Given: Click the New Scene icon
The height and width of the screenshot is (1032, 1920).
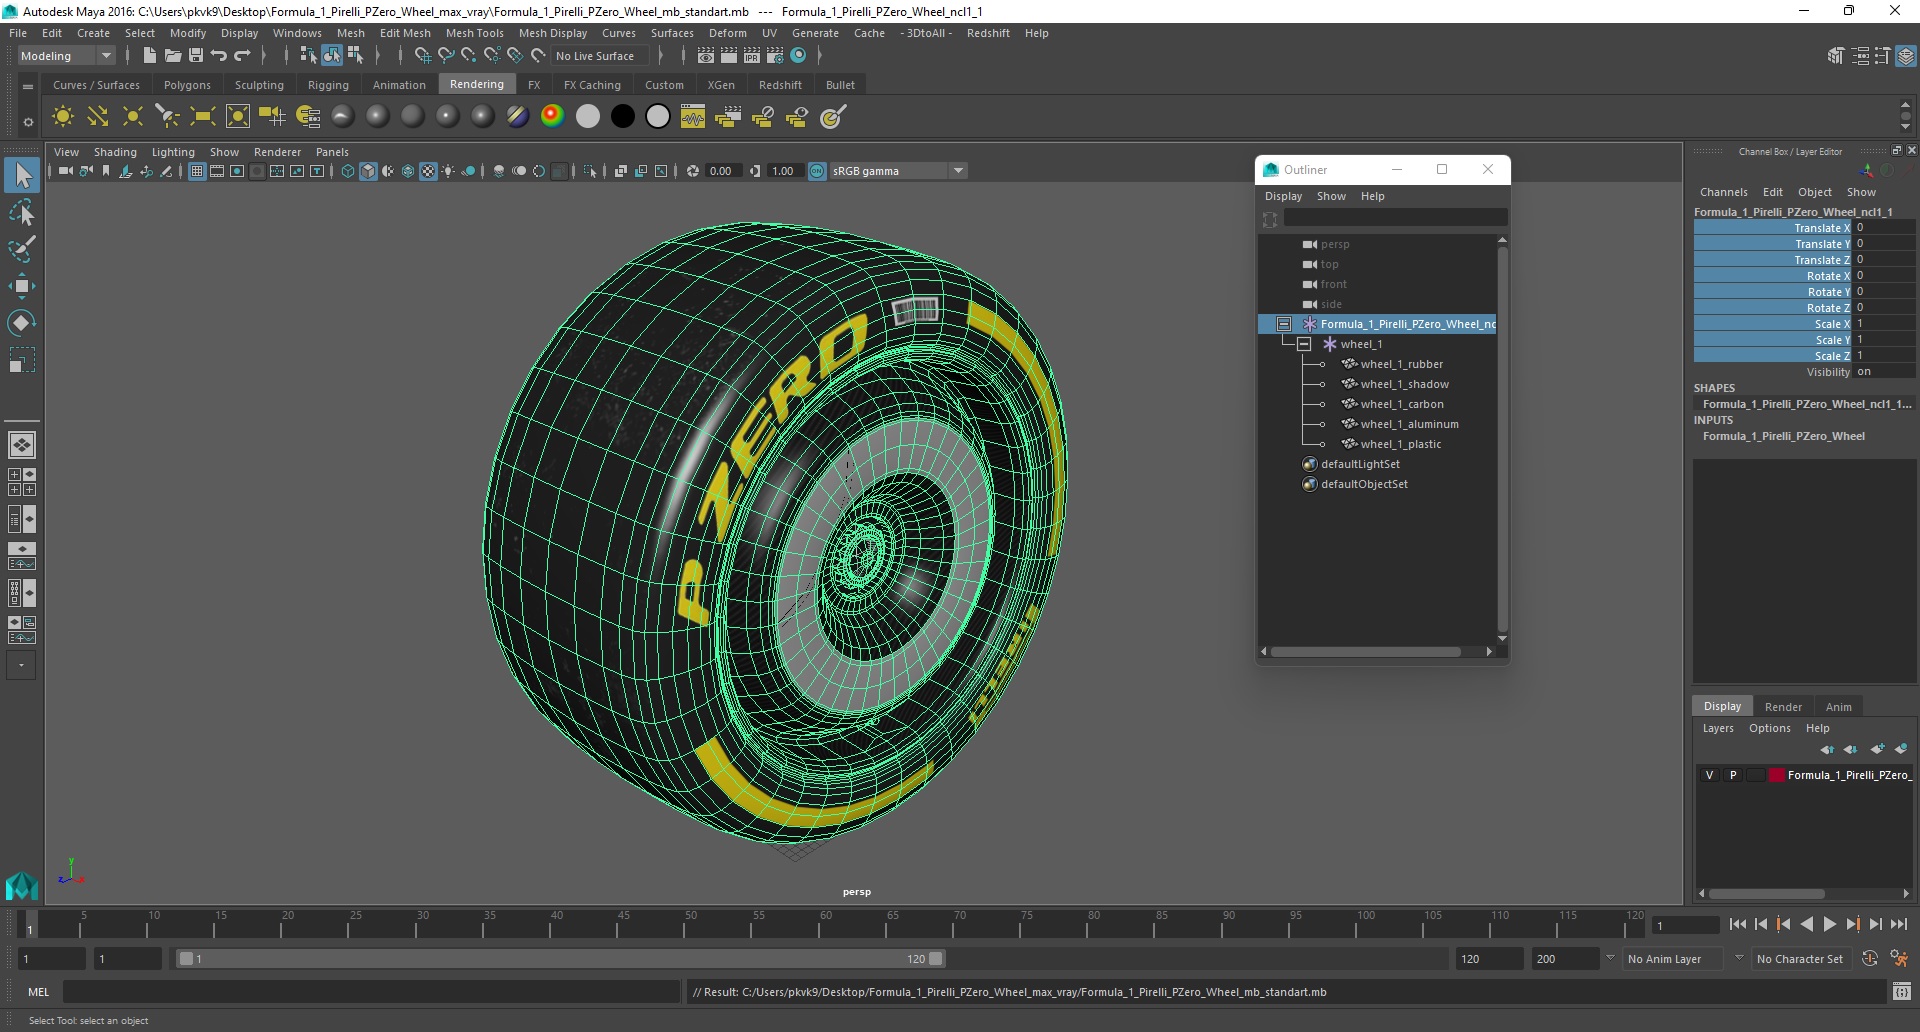Looking at the screenshot, I should pyautogui.click(x=149, y=56).
